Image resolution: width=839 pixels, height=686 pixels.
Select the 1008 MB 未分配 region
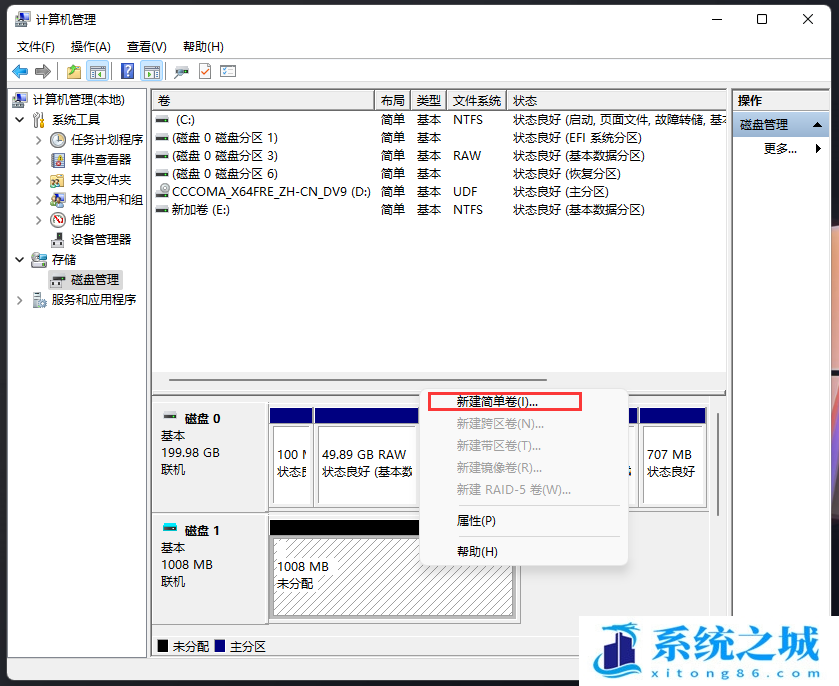pyautogui.click(x=393, y=577)
